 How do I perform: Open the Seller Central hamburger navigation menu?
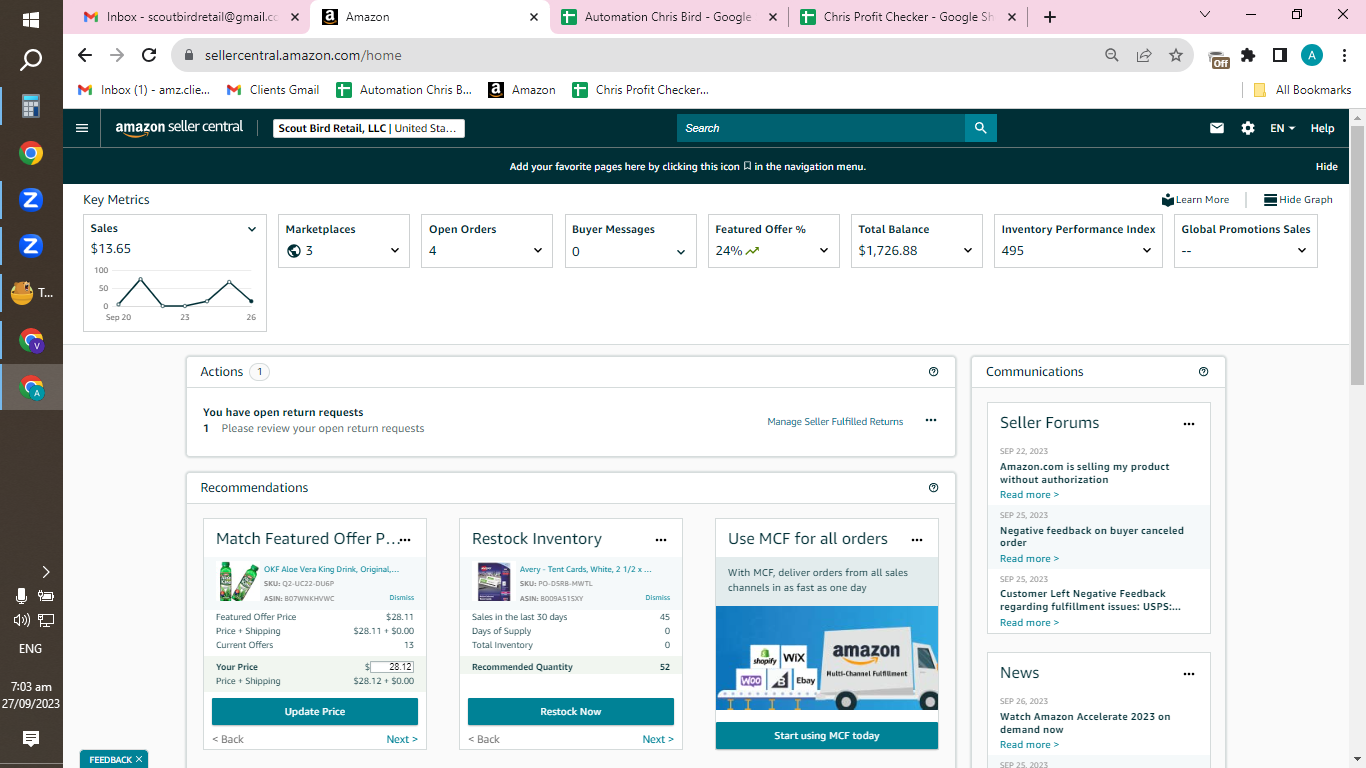coord(82,128)
